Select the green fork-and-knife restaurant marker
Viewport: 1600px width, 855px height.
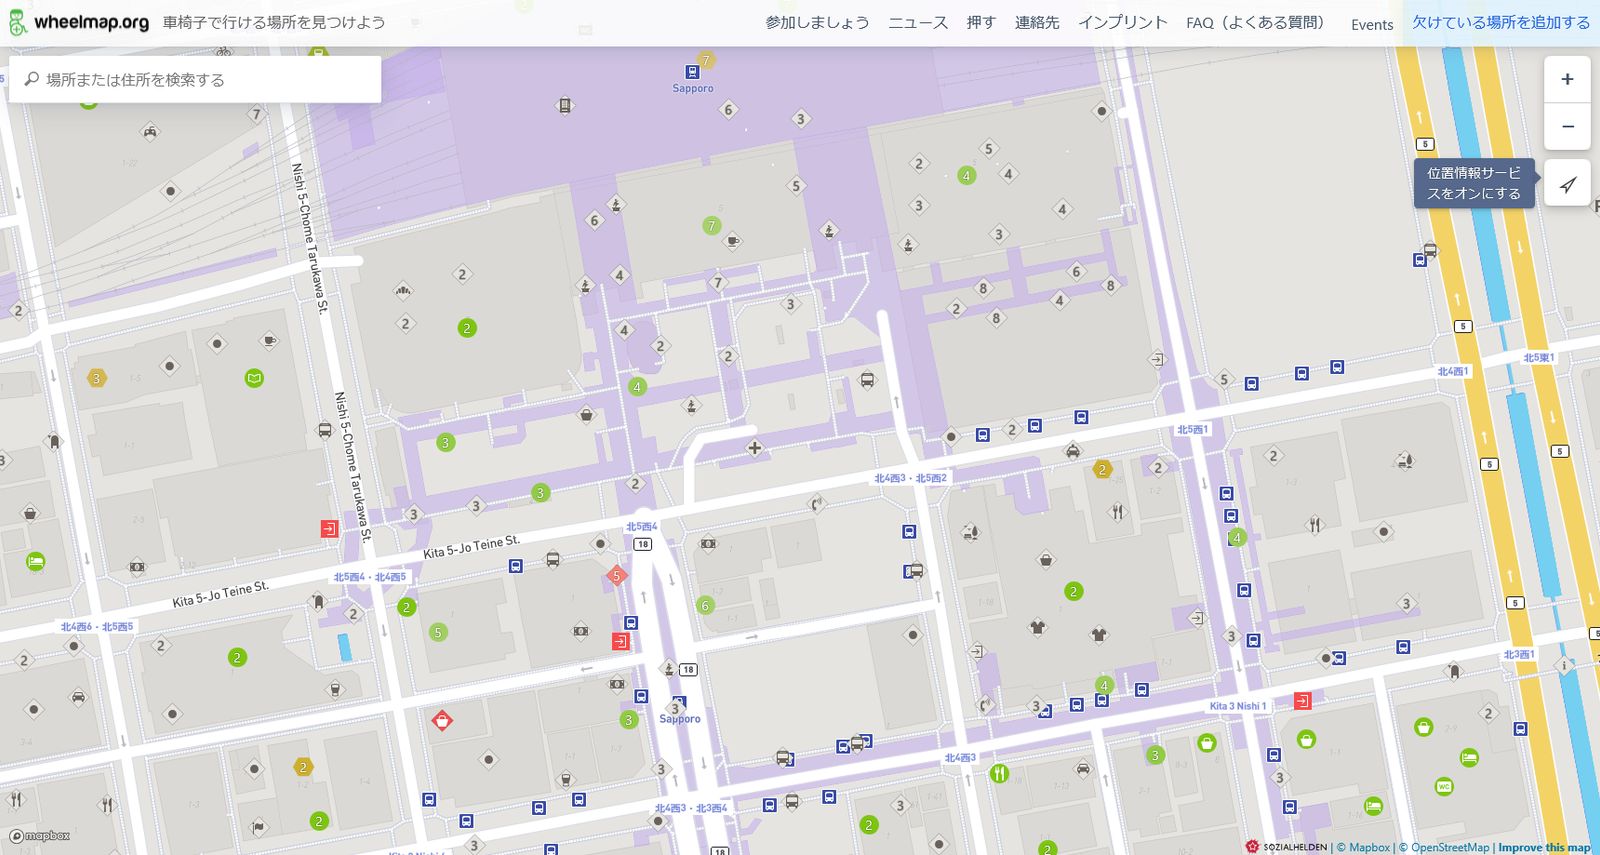pyautogui.click(x=998, y=773)
